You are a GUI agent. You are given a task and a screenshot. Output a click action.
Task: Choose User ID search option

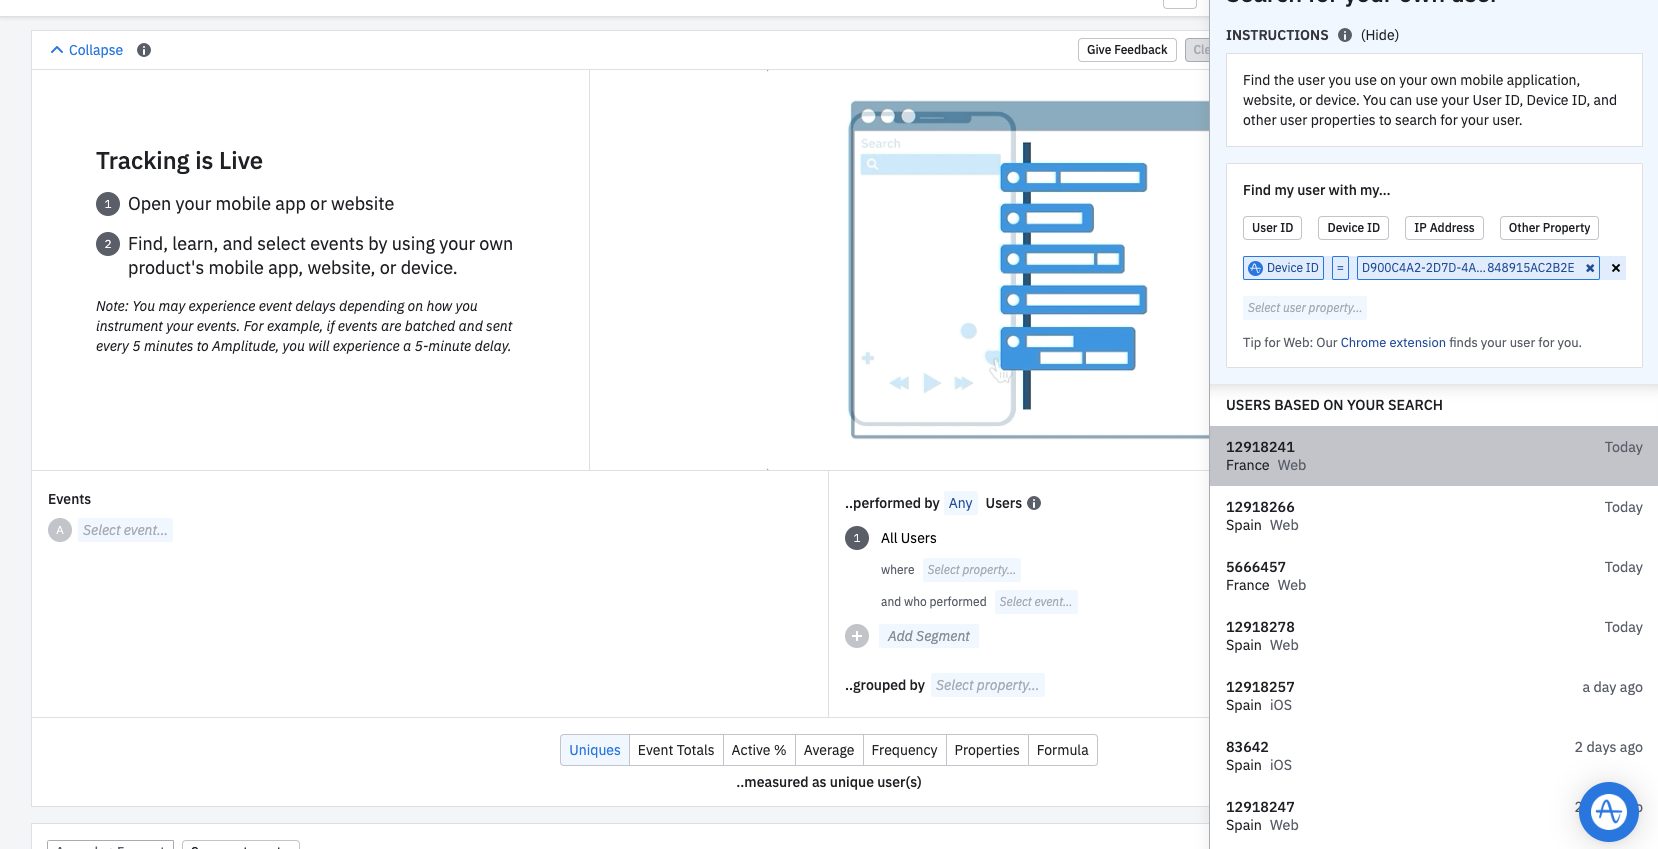(x=1272, y=228)
